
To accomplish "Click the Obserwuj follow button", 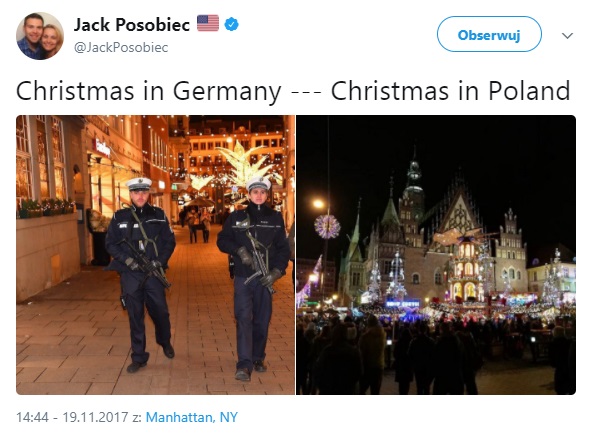I will pos(489,34).
